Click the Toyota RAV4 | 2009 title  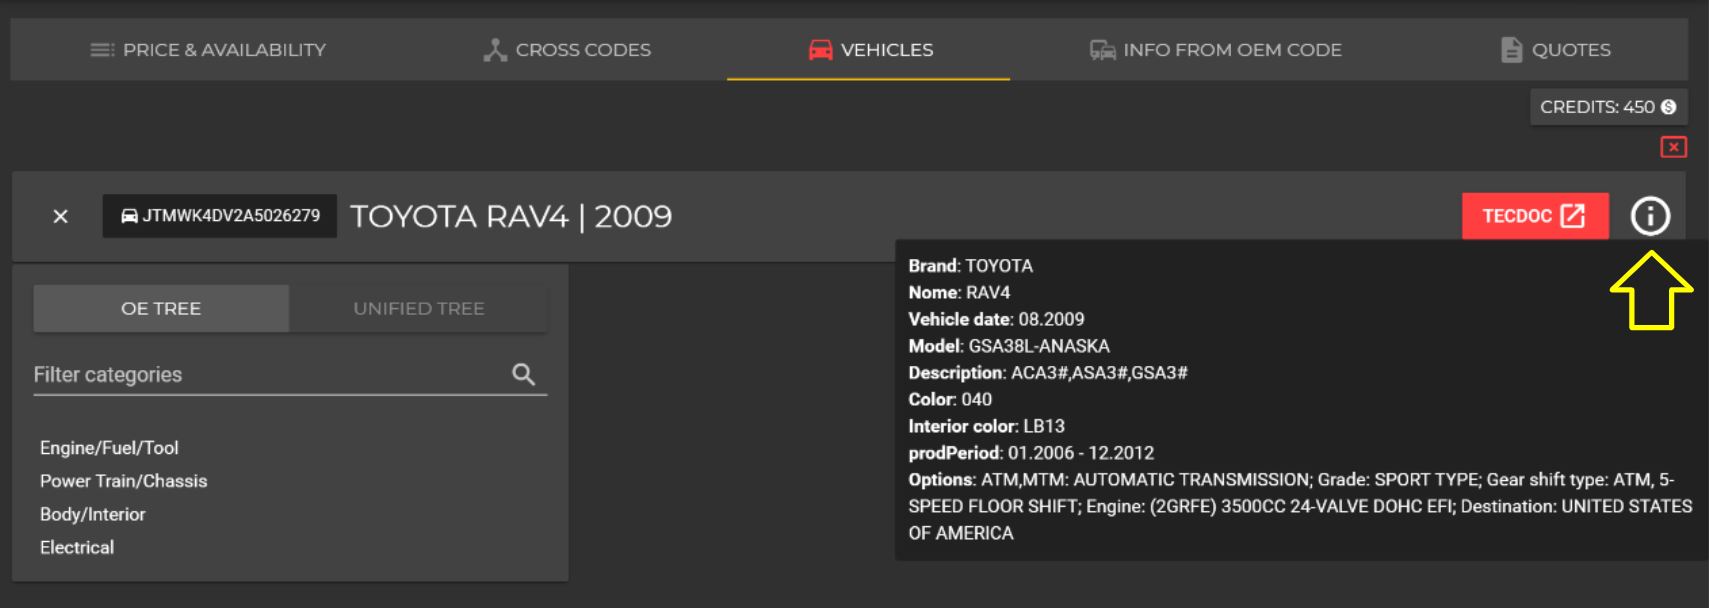[x=511, y=216]
